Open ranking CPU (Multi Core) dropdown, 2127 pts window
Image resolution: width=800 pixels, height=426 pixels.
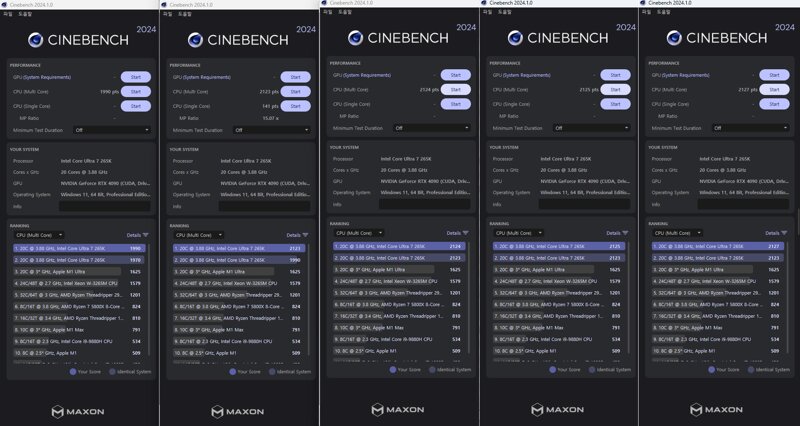pos(677,233)
